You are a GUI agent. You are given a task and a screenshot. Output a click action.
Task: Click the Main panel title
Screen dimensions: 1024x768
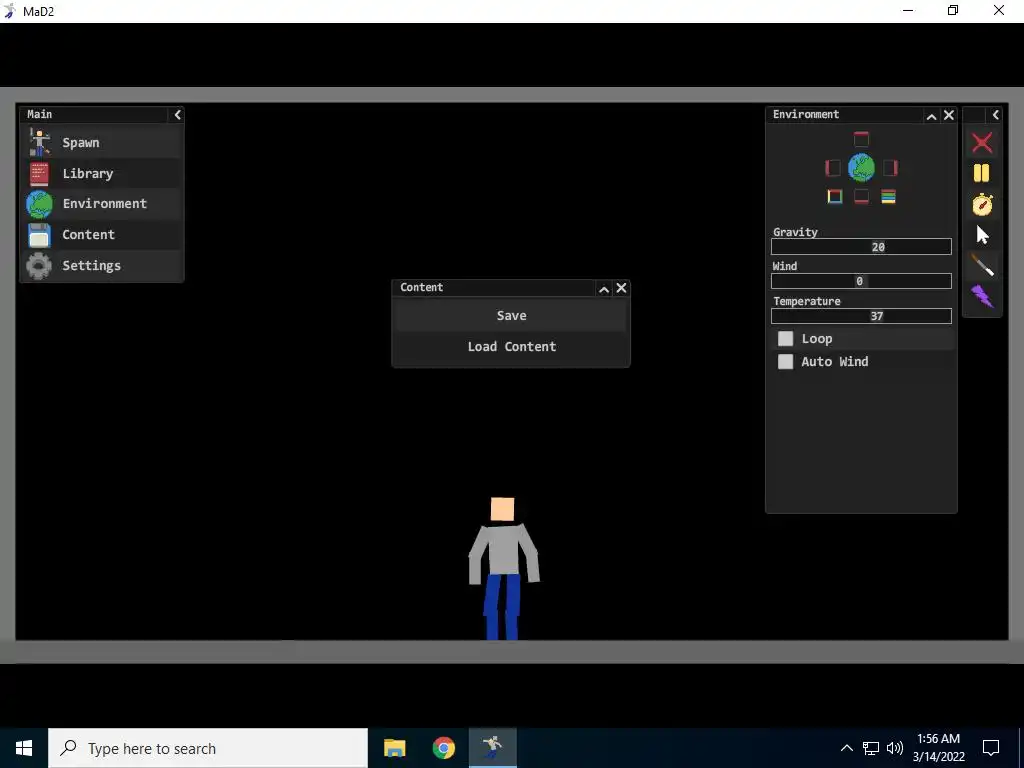39,114
